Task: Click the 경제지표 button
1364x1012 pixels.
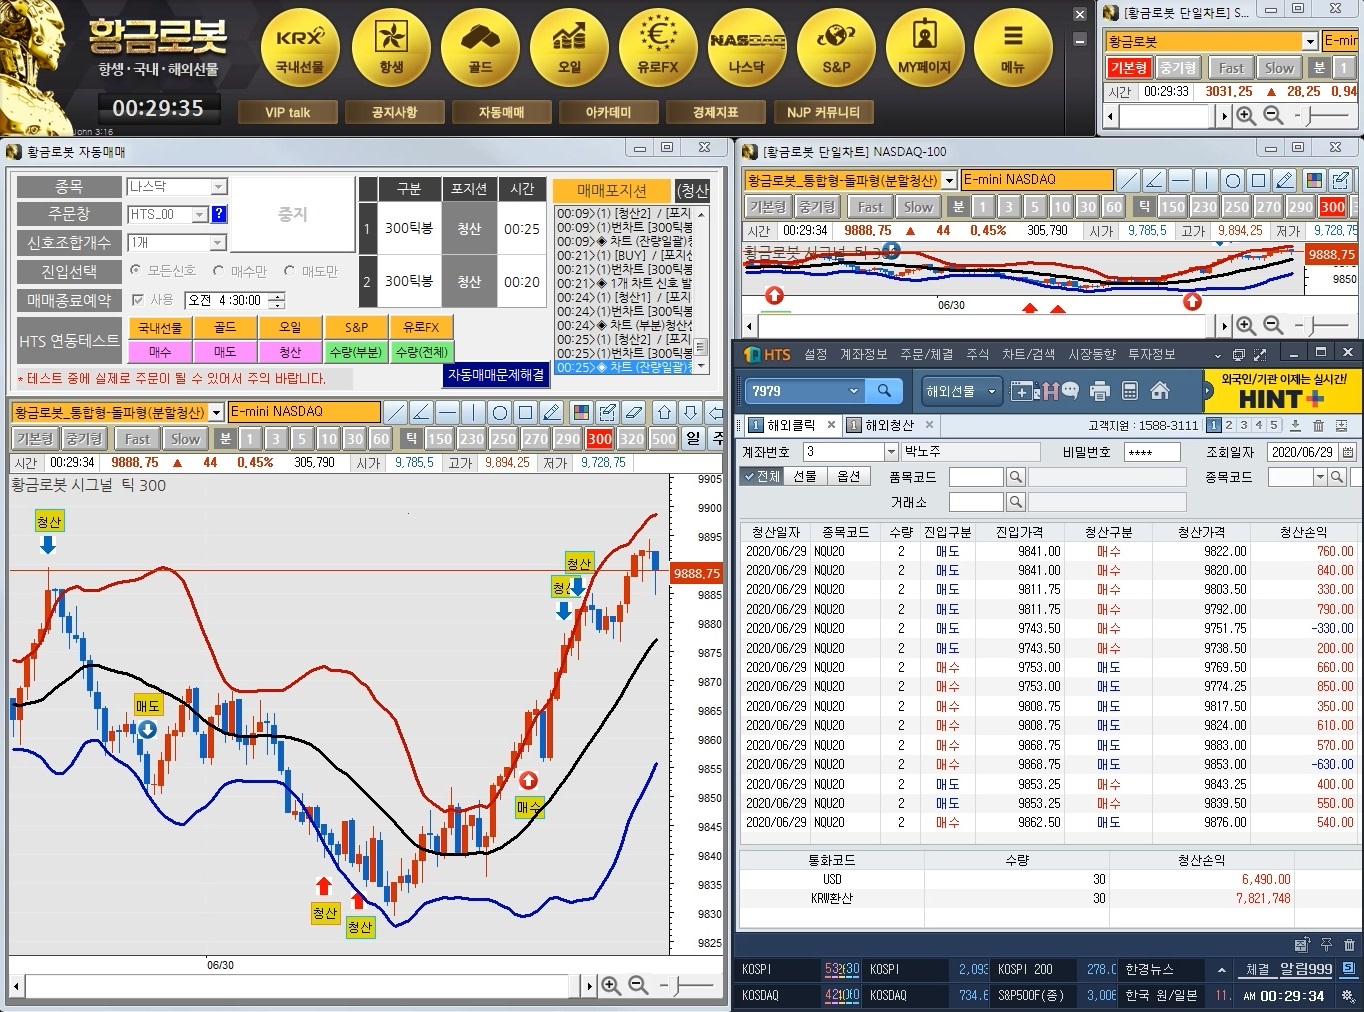Action: pos(714,112)
